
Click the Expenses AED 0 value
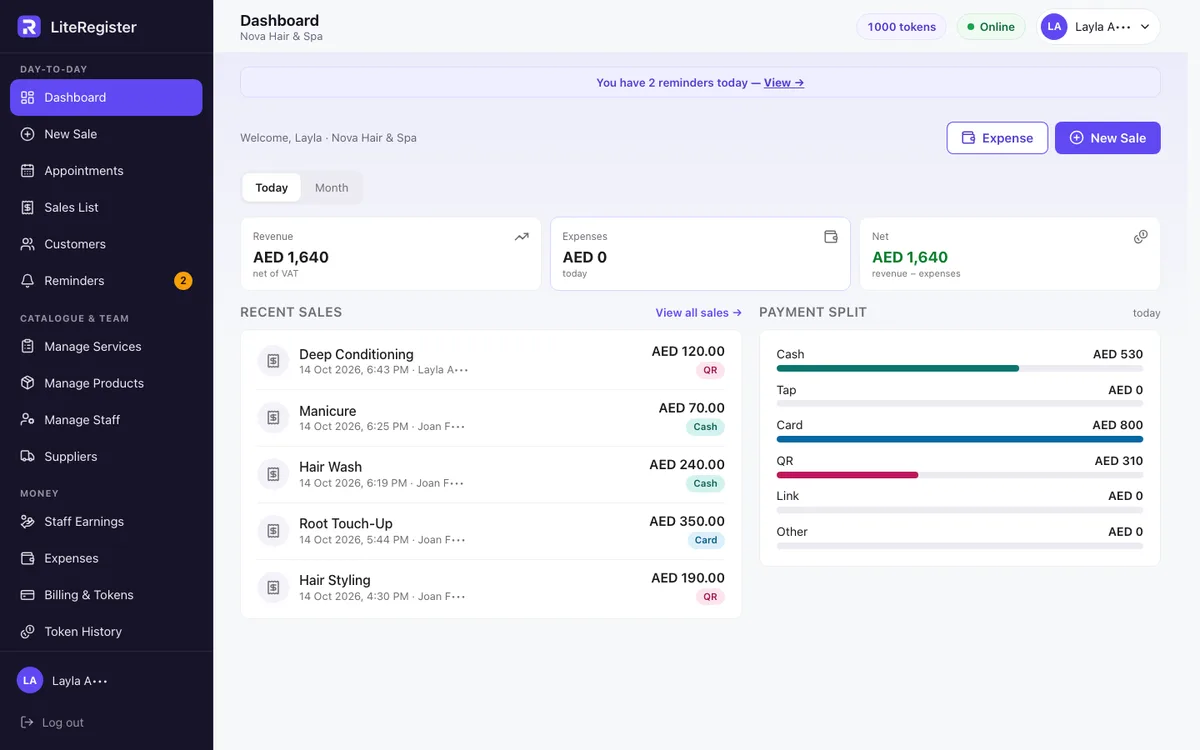tap(585, 257)
